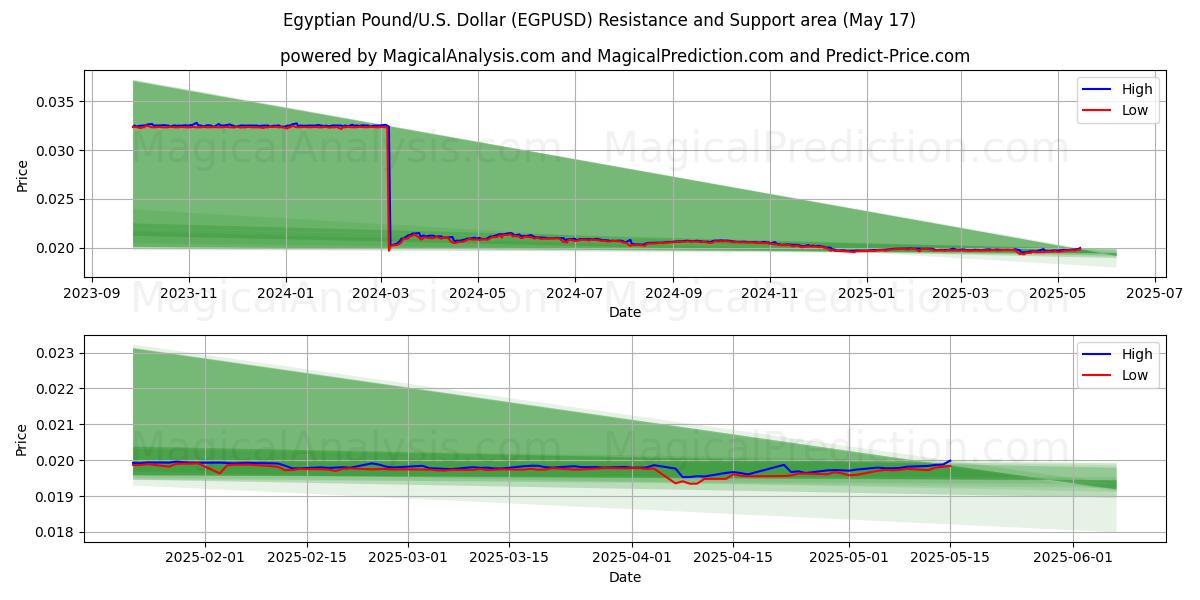Click the '2025-02-01' x-axis label in lower chart
The image size is (1200, 600).
206,559
